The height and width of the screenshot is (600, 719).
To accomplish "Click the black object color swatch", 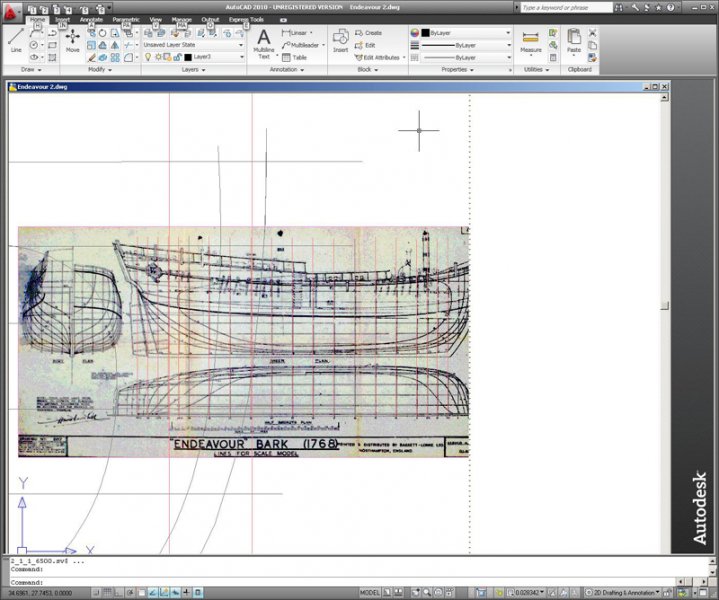I will click(425, 33).
